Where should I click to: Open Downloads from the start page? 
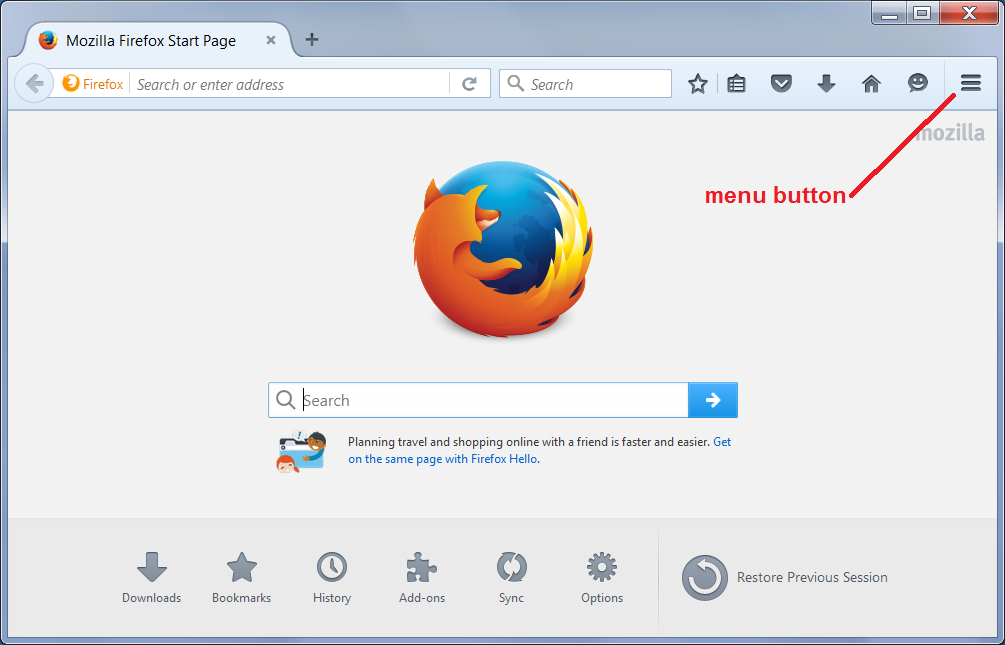pos(152,578)
